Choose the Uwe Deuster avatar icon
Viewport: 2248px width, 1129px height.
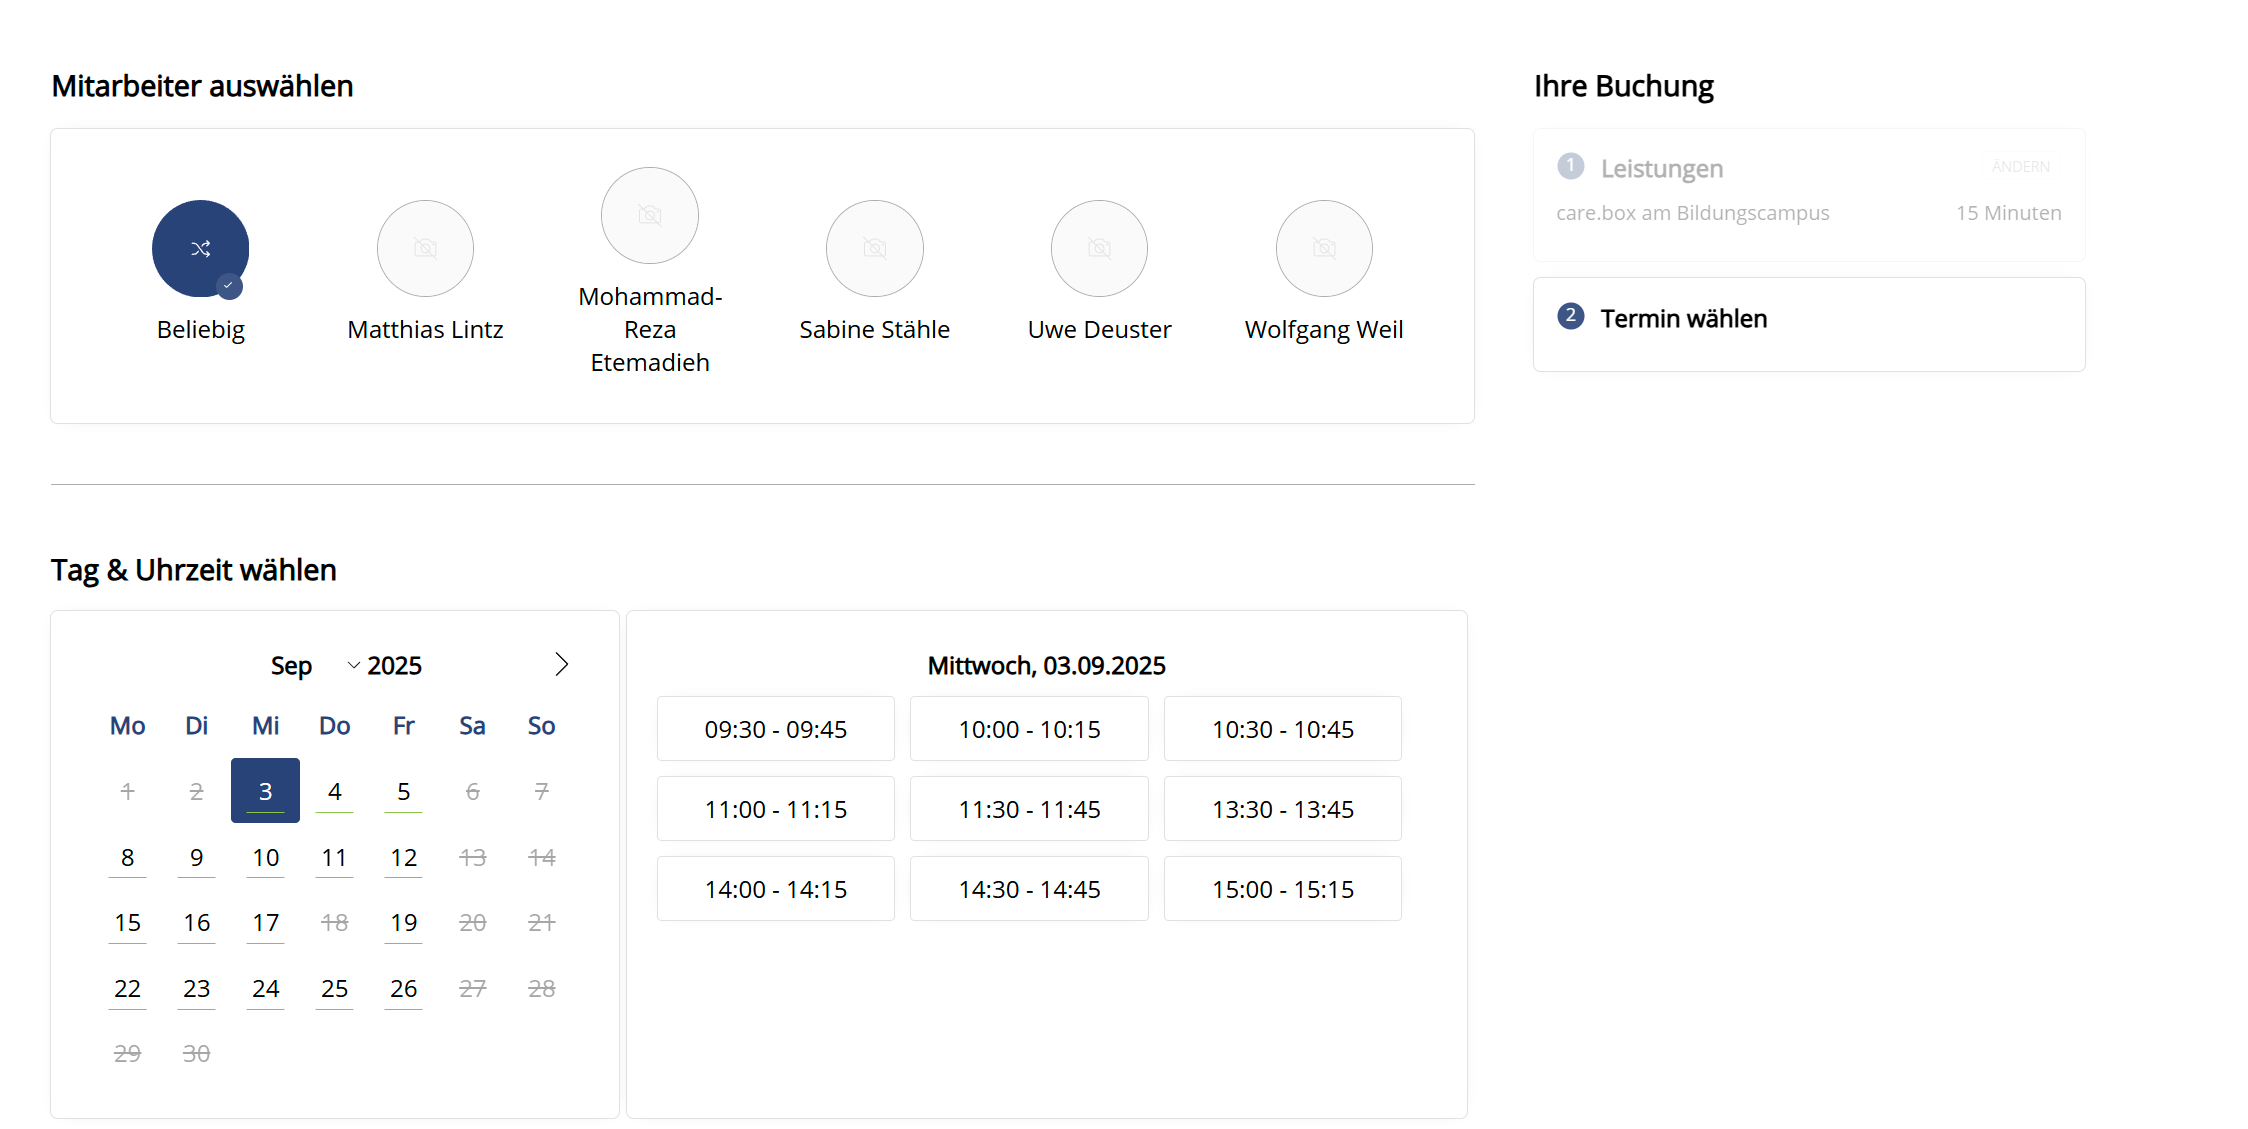tap(1099, 248)
